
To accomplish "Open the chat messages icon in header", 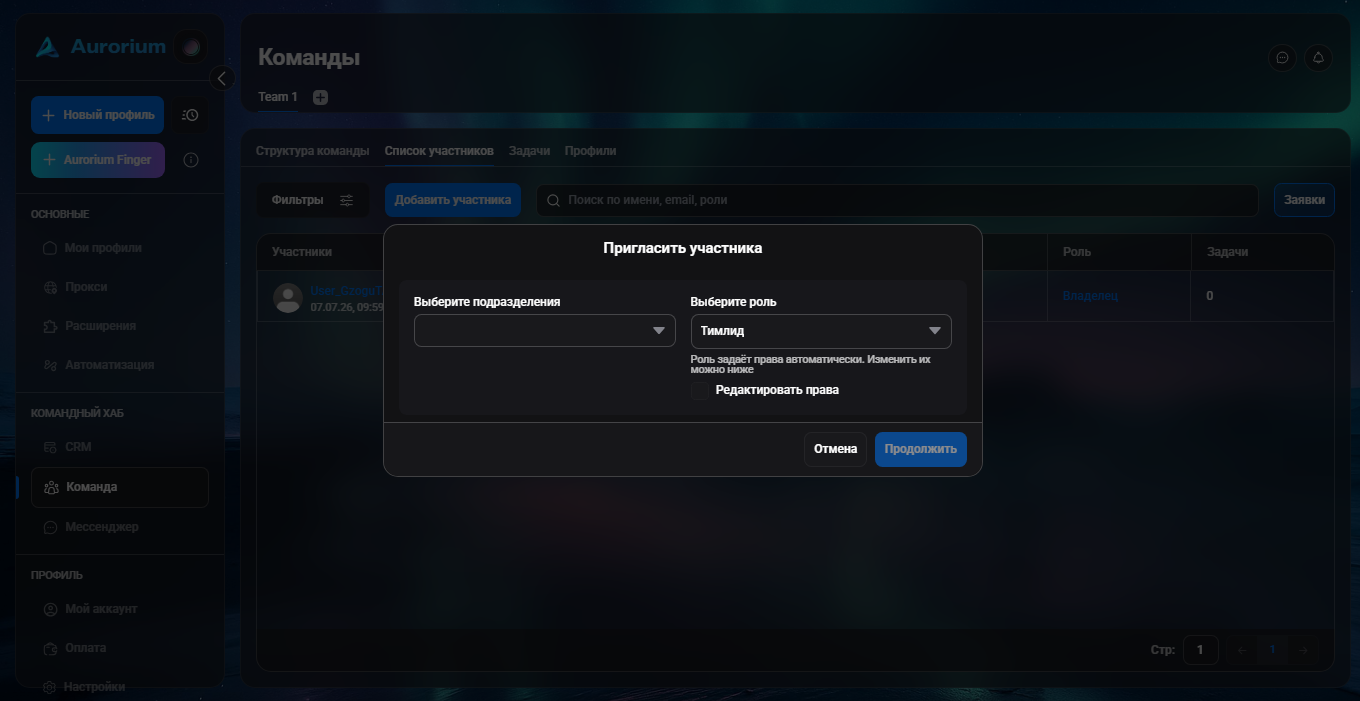I will [1282, 58].
